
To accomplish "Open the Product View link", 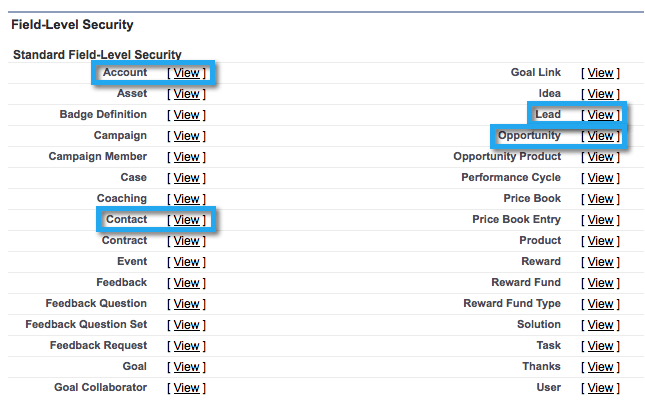I will click(601, 241).
